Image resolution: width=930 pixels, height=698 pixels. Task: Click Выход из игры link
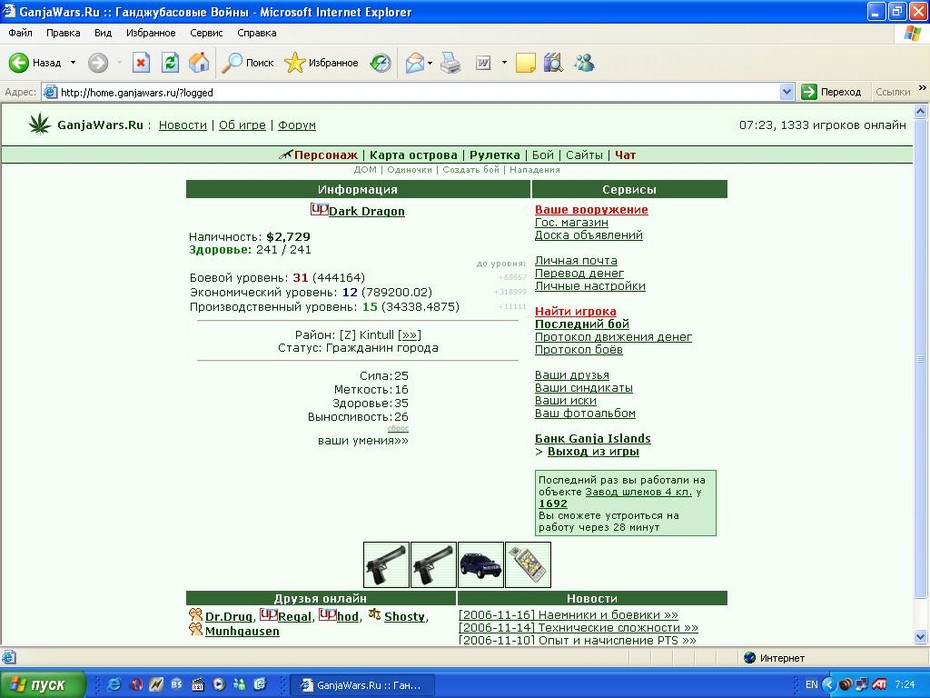pos(593,451)
